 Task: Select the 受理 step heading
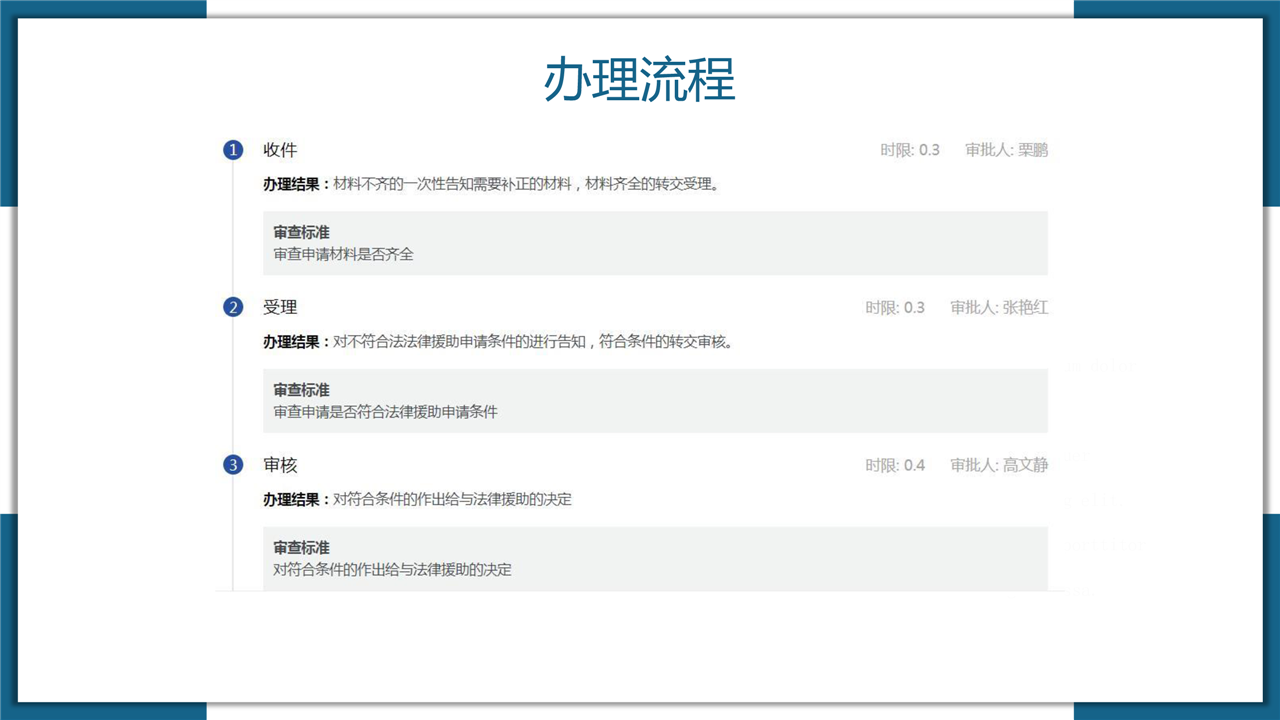point(280,307)
